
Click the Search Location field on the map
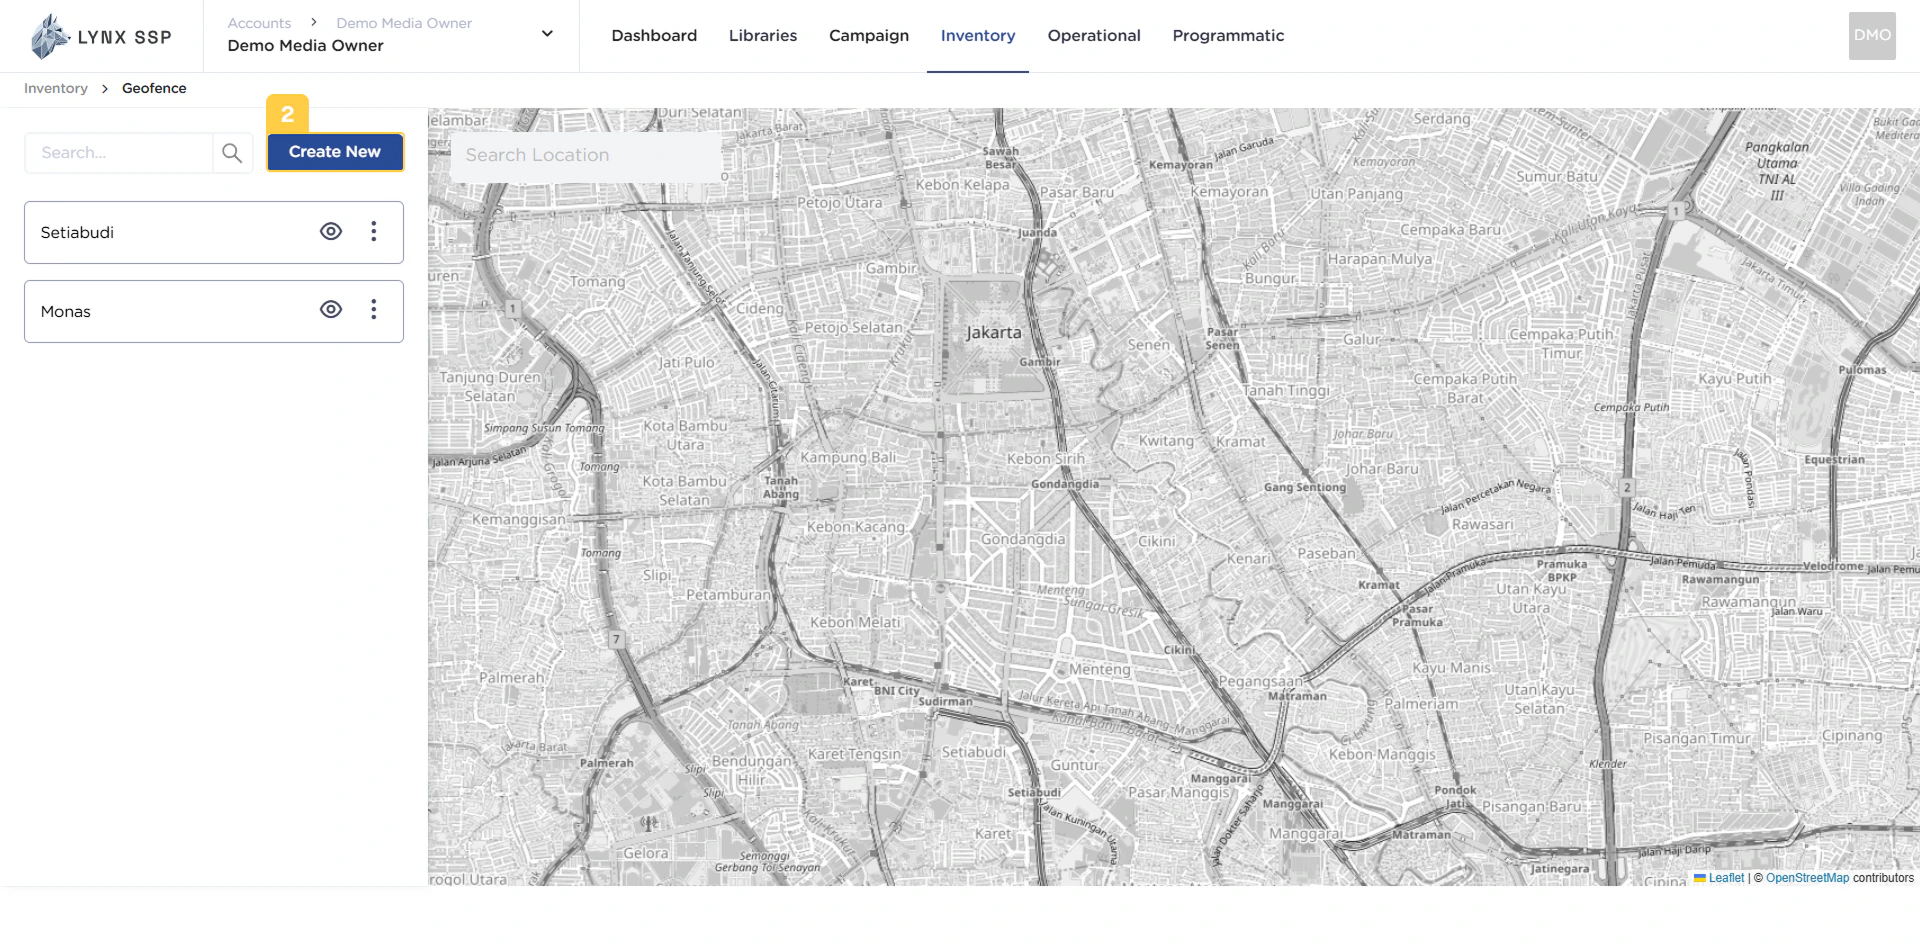point(585,155)
